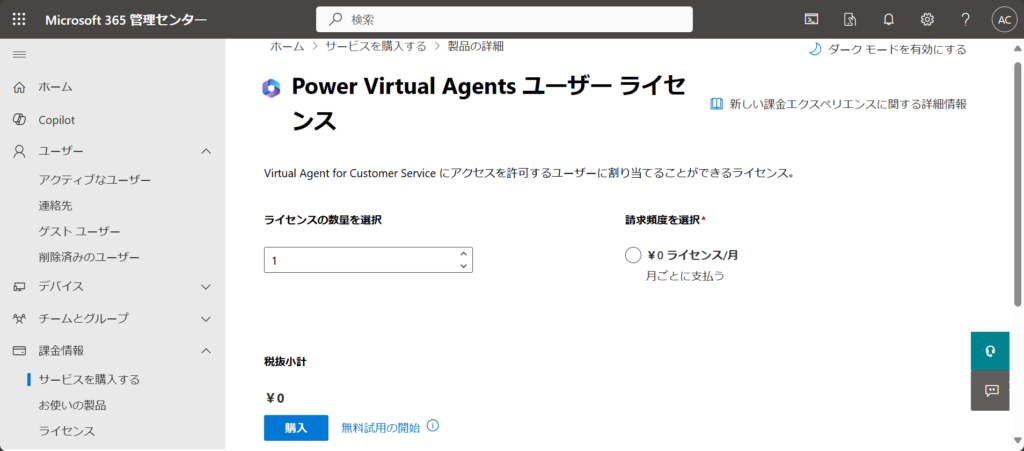Open notifications bell icon

(888, 20)
